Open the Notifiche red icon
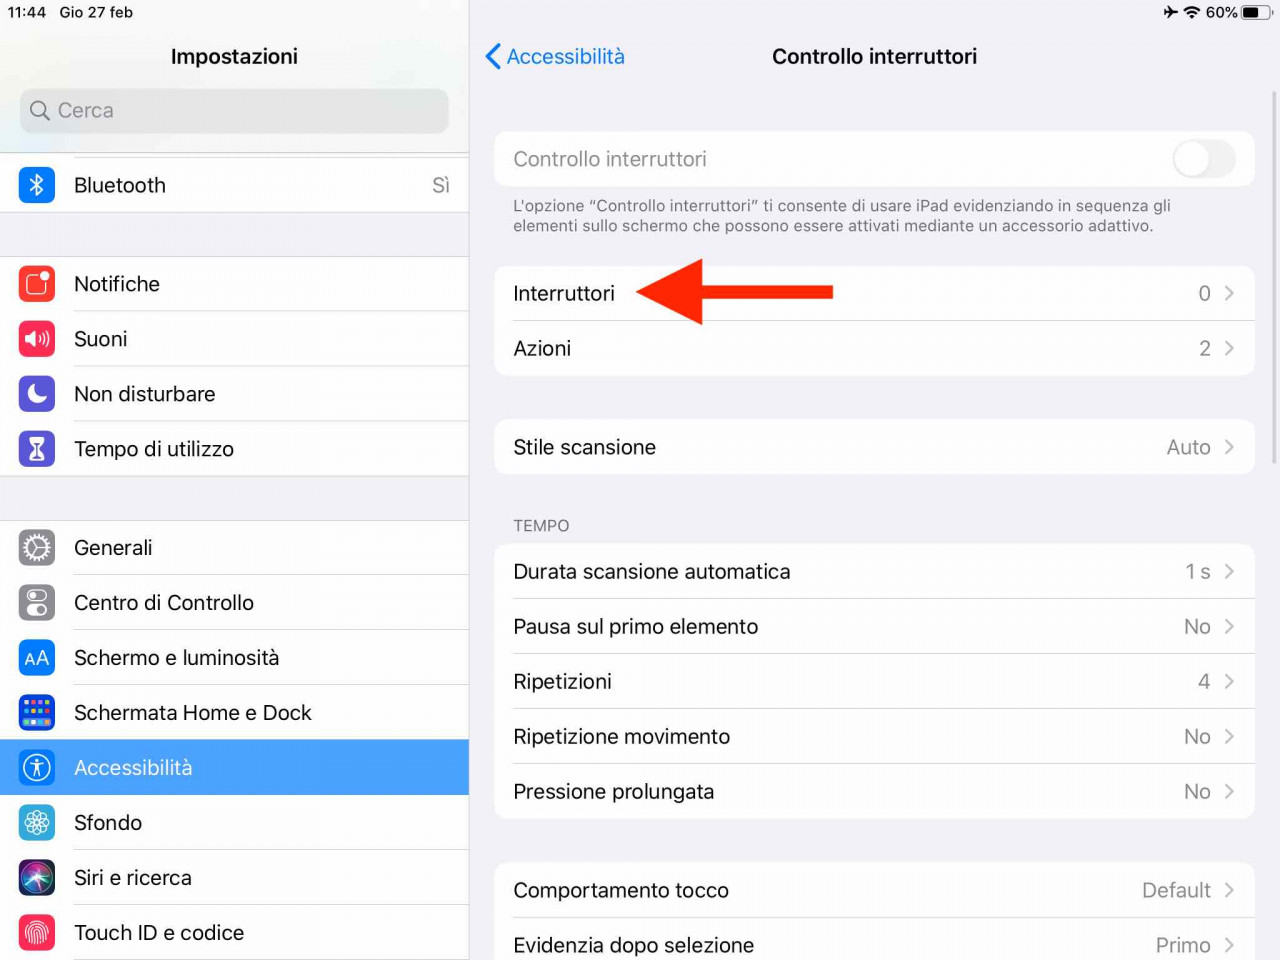 tap(37, 284)
